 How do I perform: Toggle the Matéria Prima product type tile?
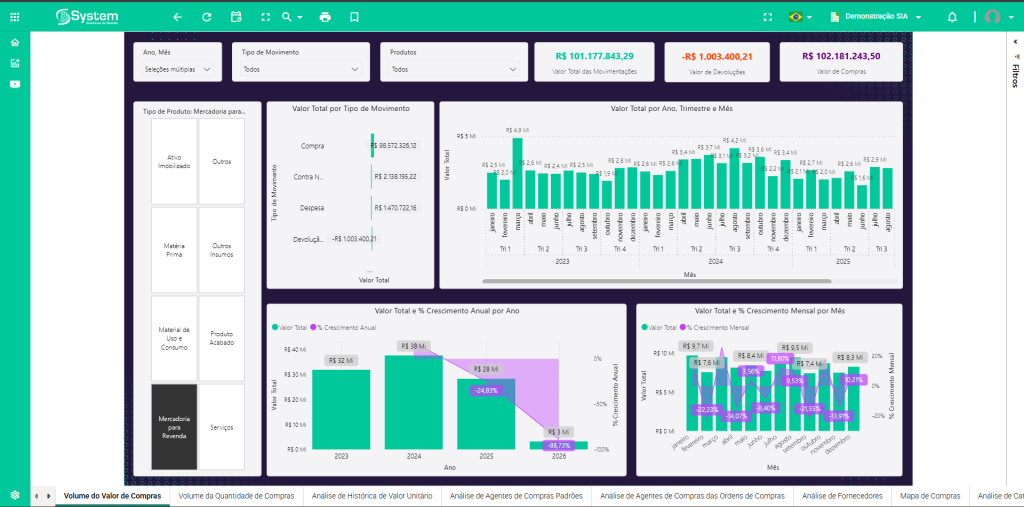(x=174, y=249)
